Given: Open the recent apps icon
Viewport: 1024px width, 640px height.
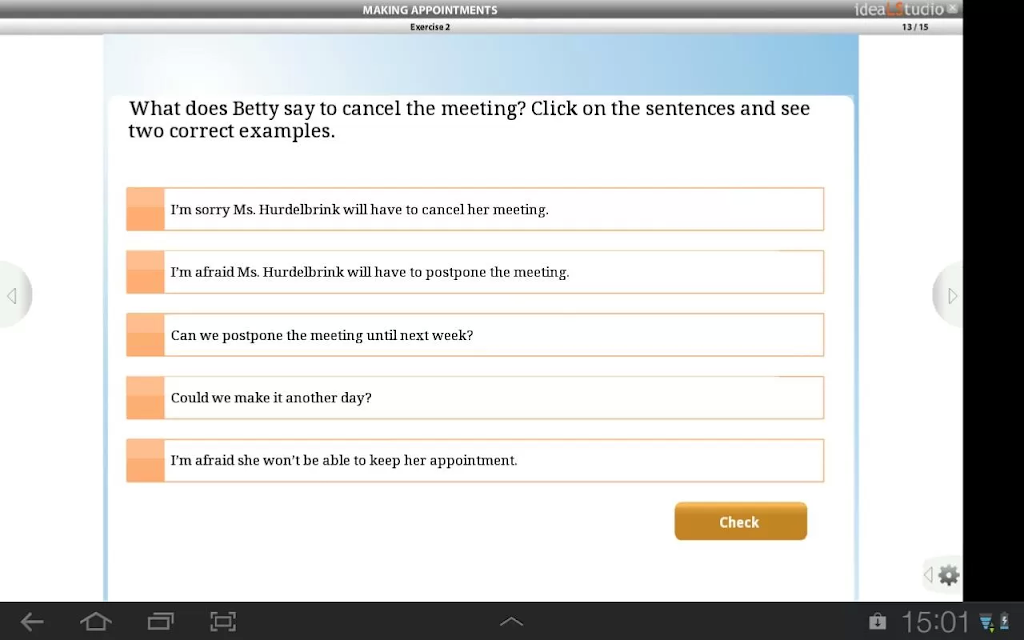Looking at the screenshot, I should [160, 621].
